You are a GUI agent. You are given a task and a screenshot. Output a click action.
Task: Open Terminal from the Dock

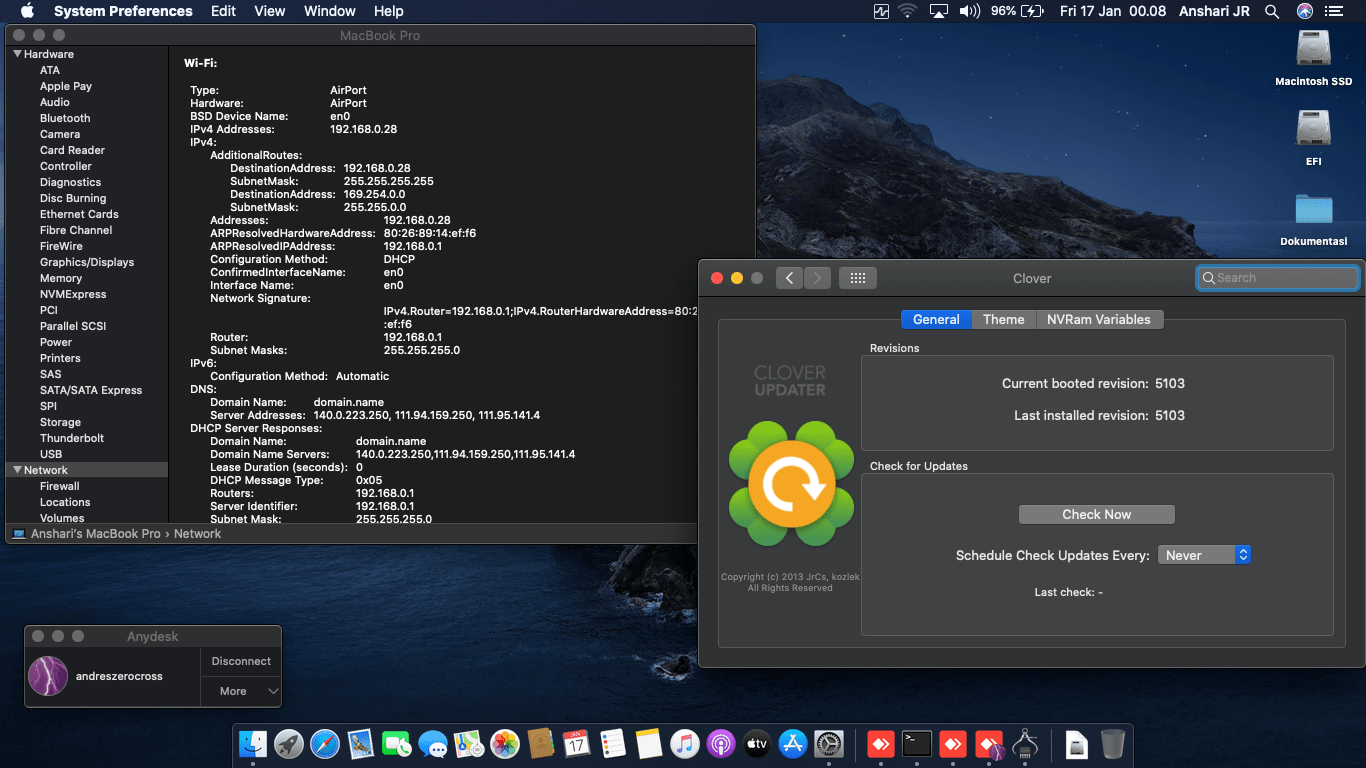coord(917,744)
